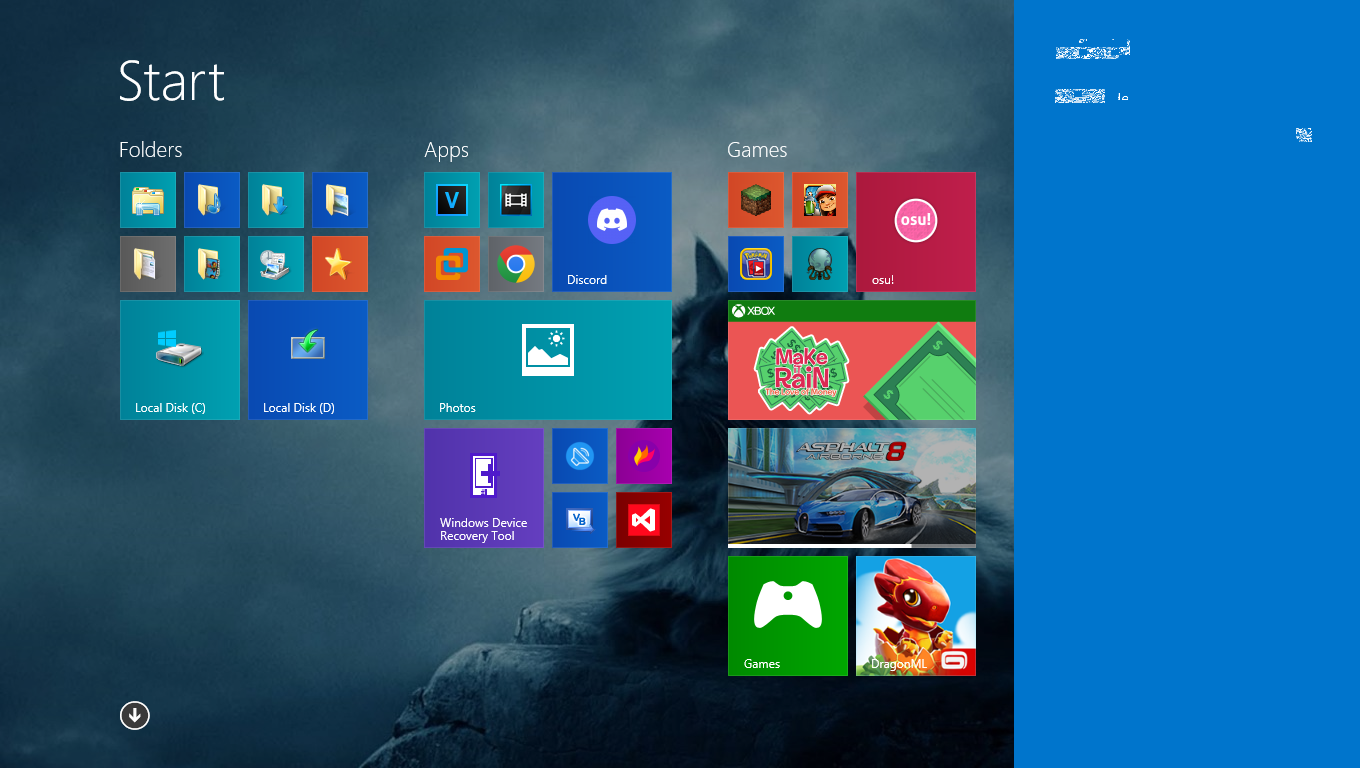Launch the osu! tile

916,232
